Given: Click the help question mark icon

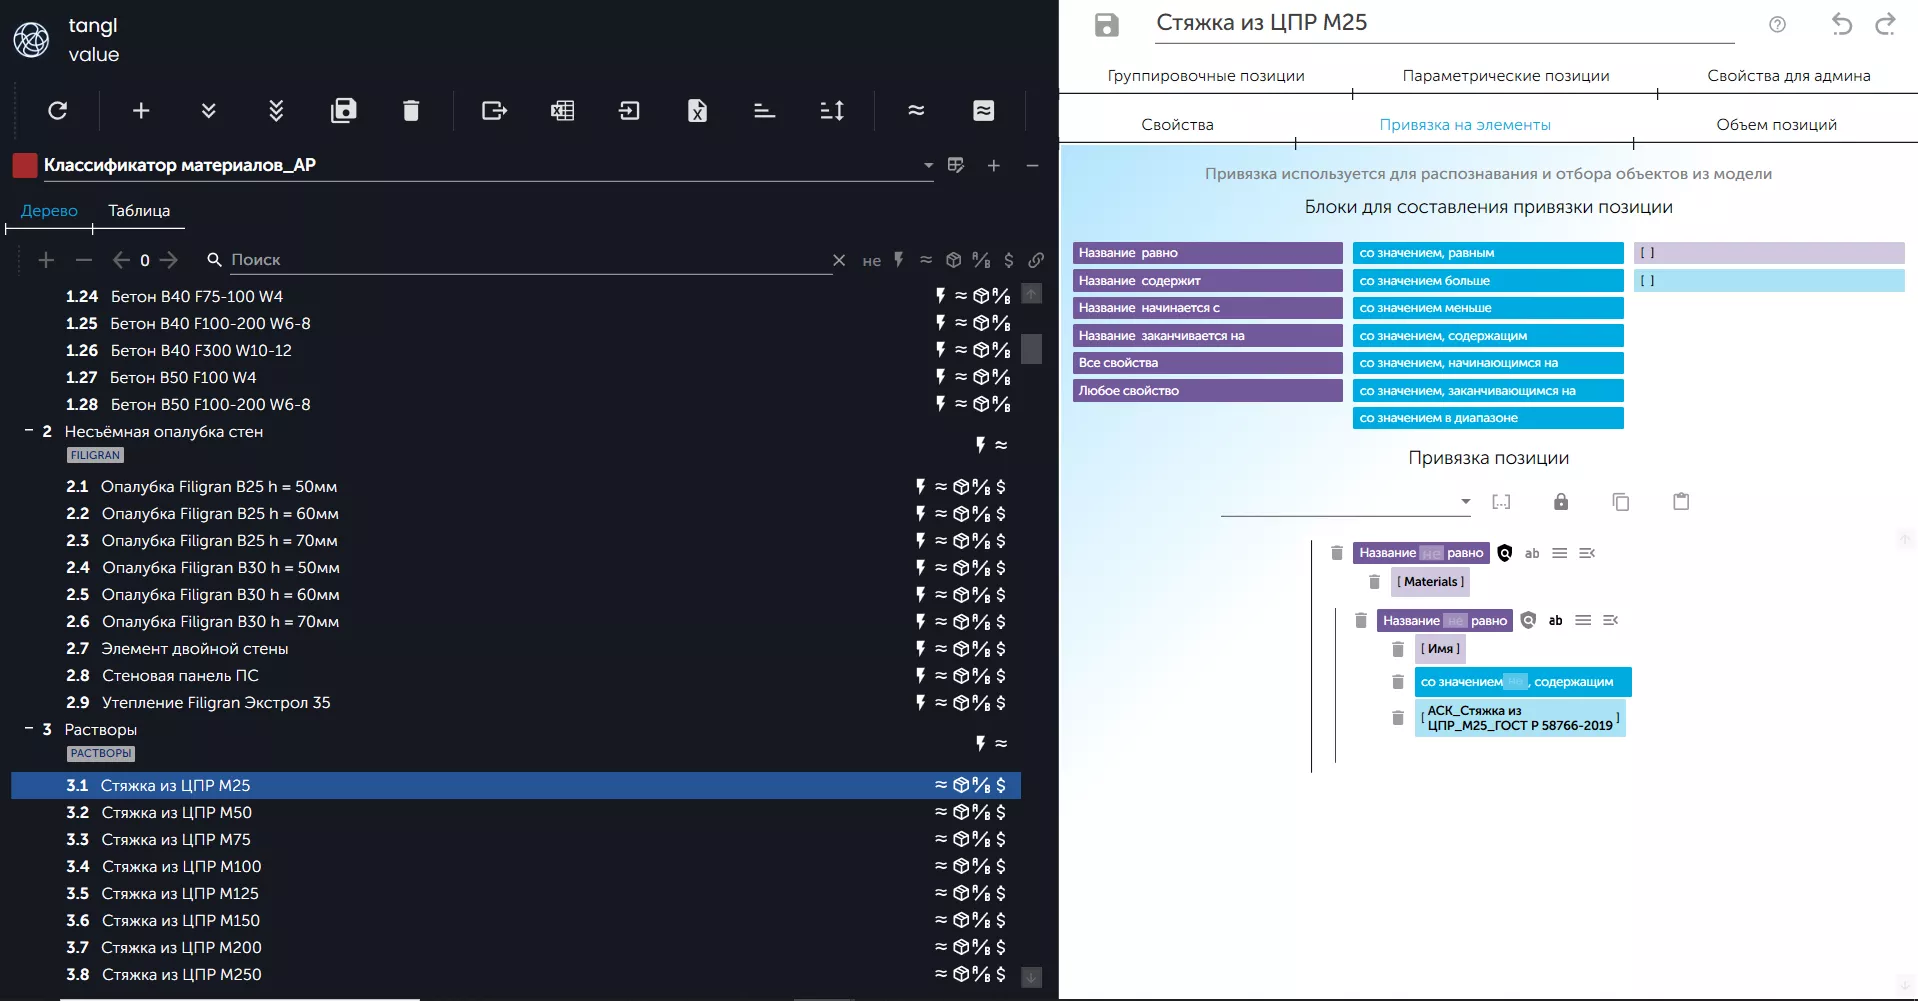Looking at the screenshot, I should [1777, 25].
